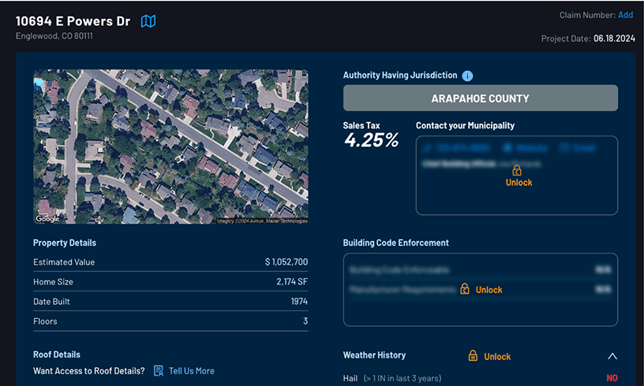The width and height of the screenshot is (644, 386).
Task: Select the address 10694 E Powers Dr
Action: pos(73,21)
